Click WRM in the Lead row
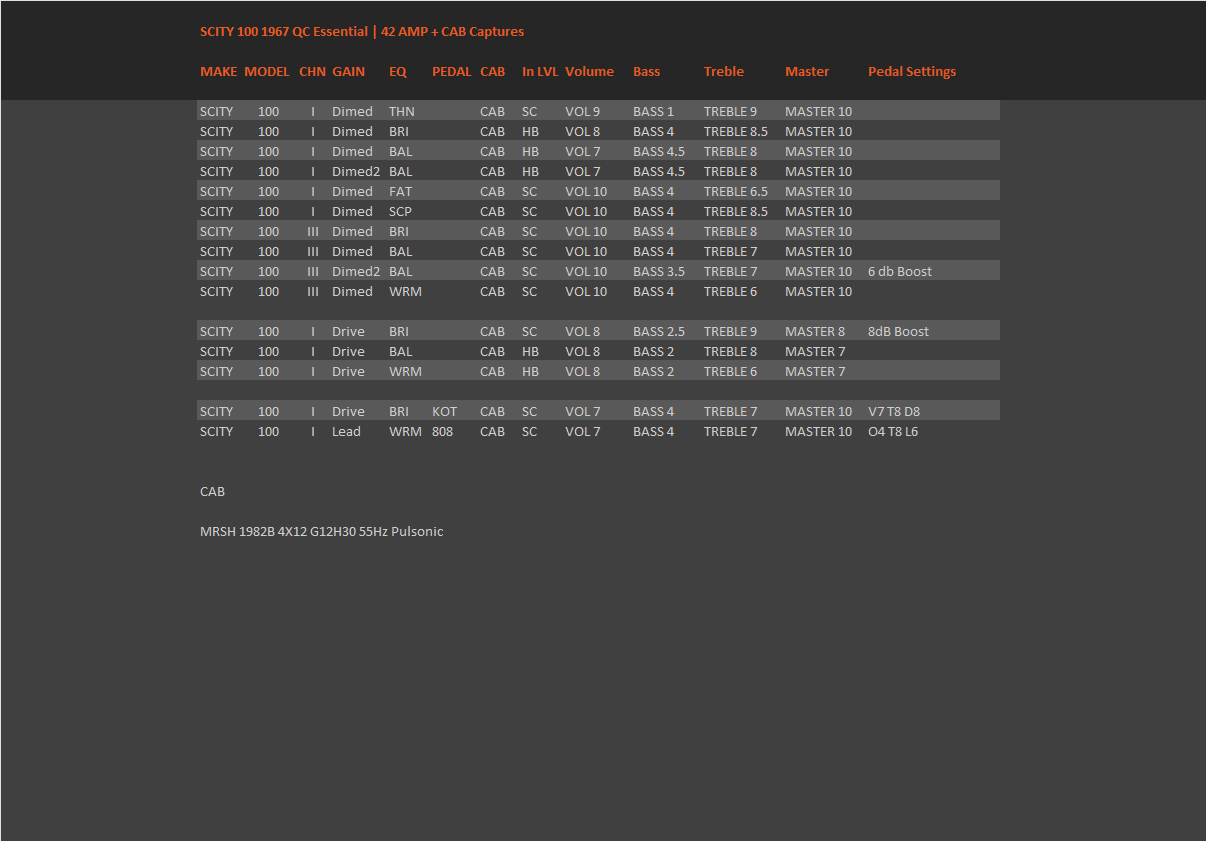This screenshot has width=1206, height=841. tap(405, 431)
